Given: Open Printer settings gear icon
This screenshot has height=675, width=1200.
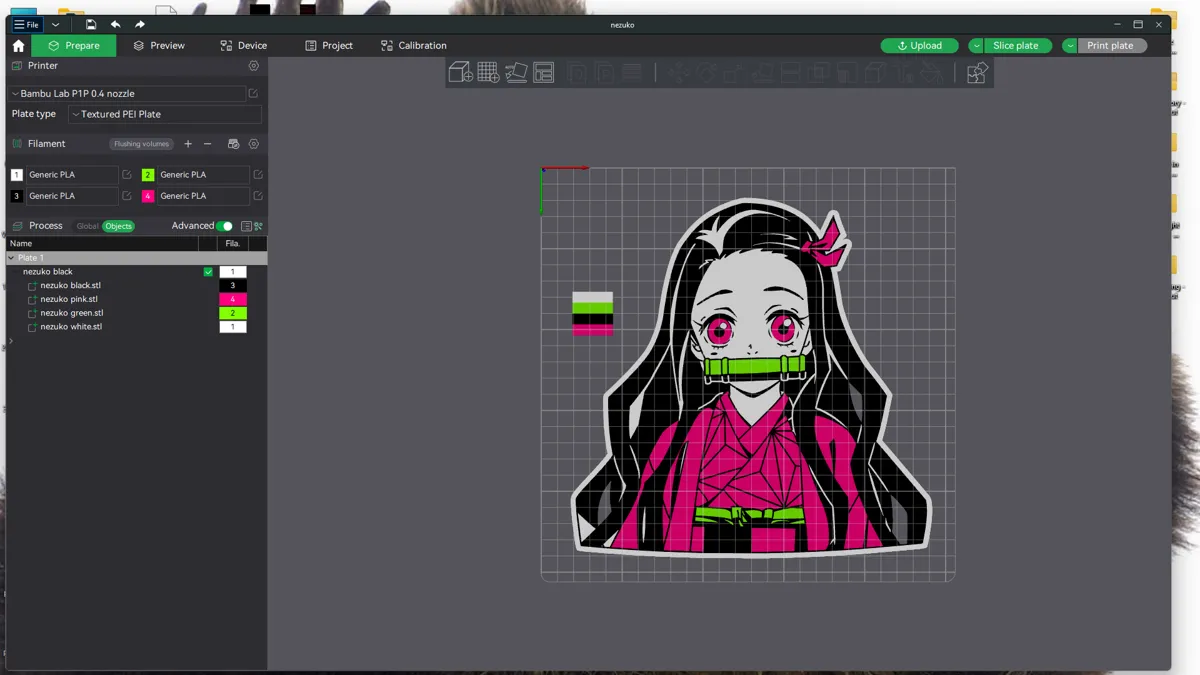Looking at the screenshot, I should [254, 66].
